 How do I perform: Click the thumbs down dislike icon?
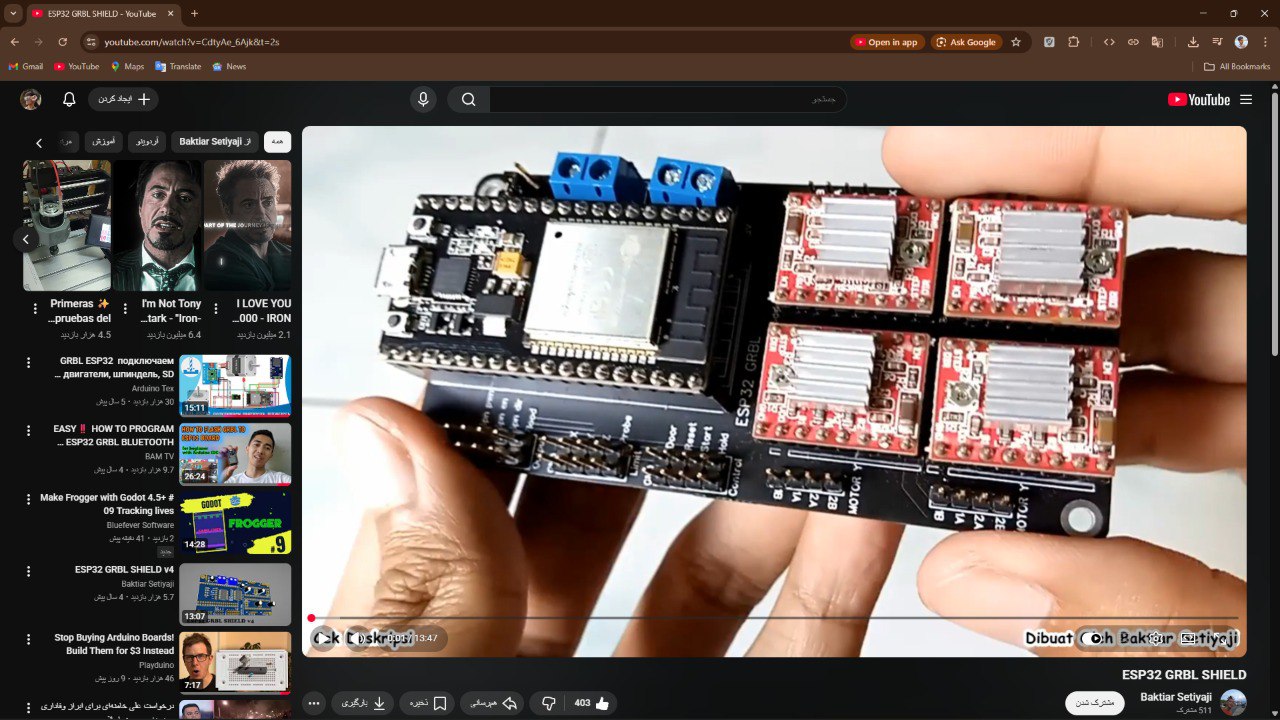point(548,703)
